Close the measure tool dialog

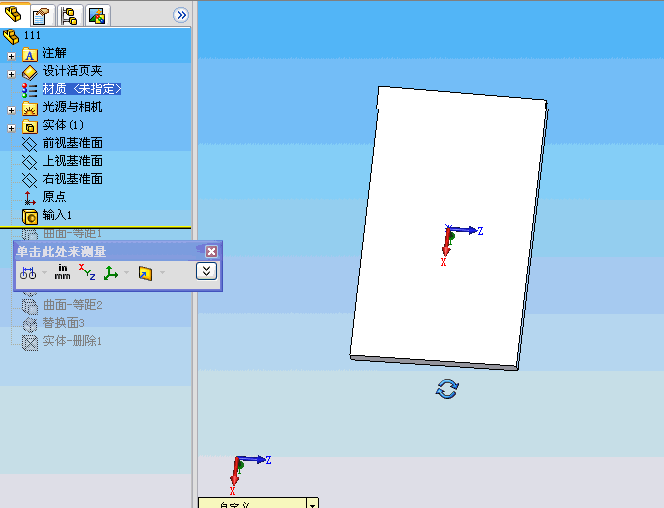pos(211,251)
